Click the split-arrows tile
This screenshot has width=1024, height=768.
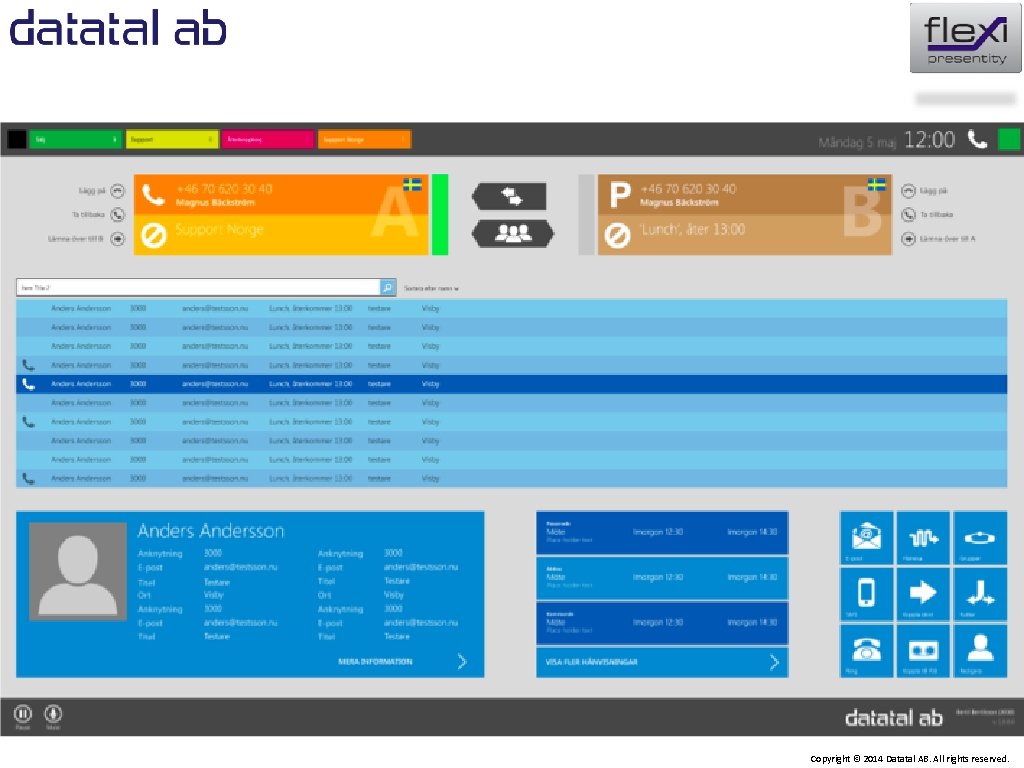pyautogui.click(x=980, y=594)
